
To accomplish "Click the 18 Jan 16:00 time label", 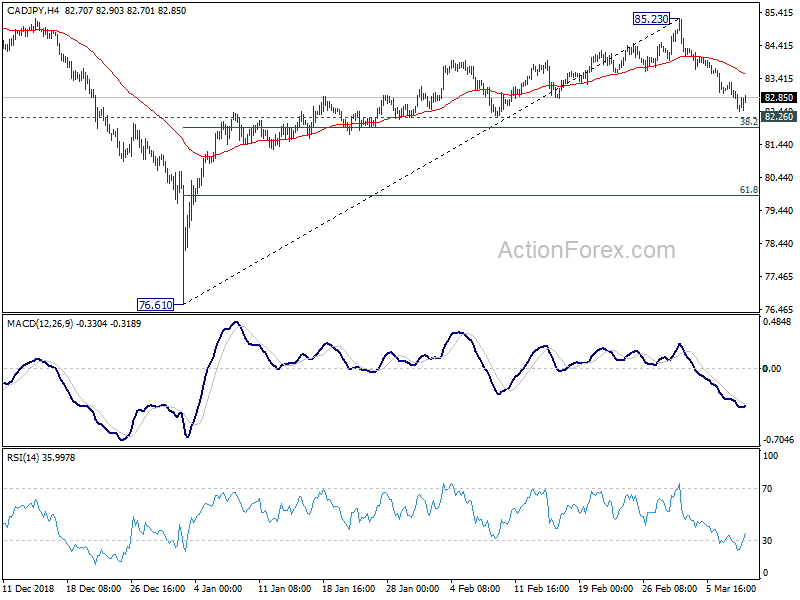I will 349,588.
